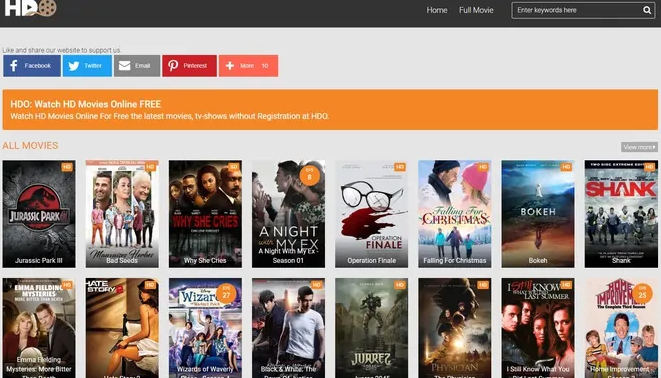The width and height of the screenshot is (661, 378).
Task: Select the Bokeh movie poster
Action: pos(537,214)
